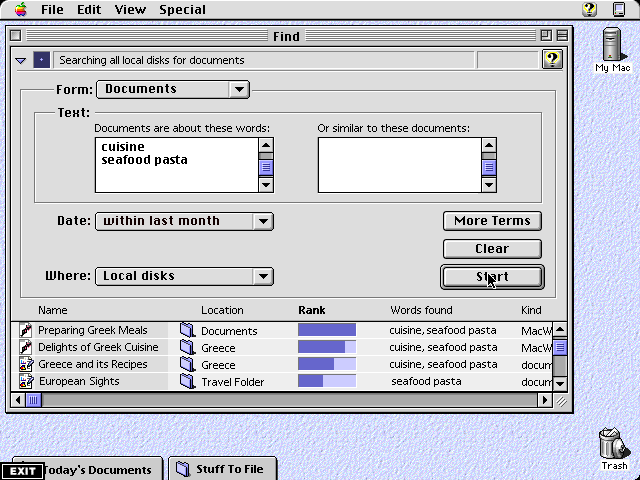Click the Travel Folder location icon
The image size is (640, 480).
pos(186,381)
